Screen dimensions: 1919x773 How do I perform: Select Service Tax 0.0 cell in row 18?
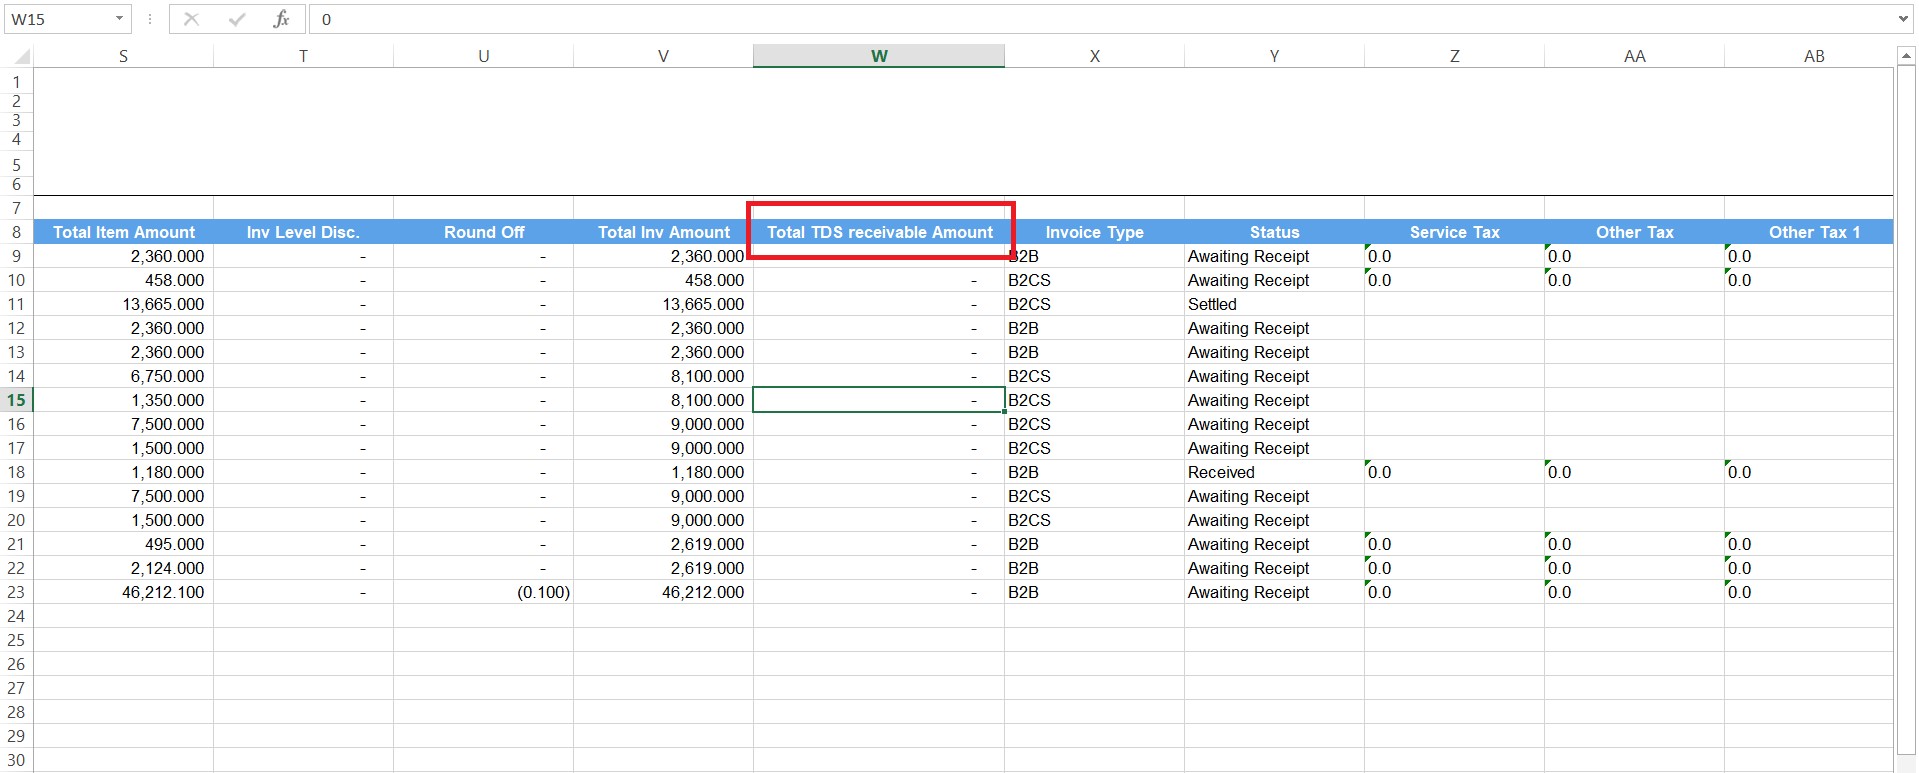1454,472
